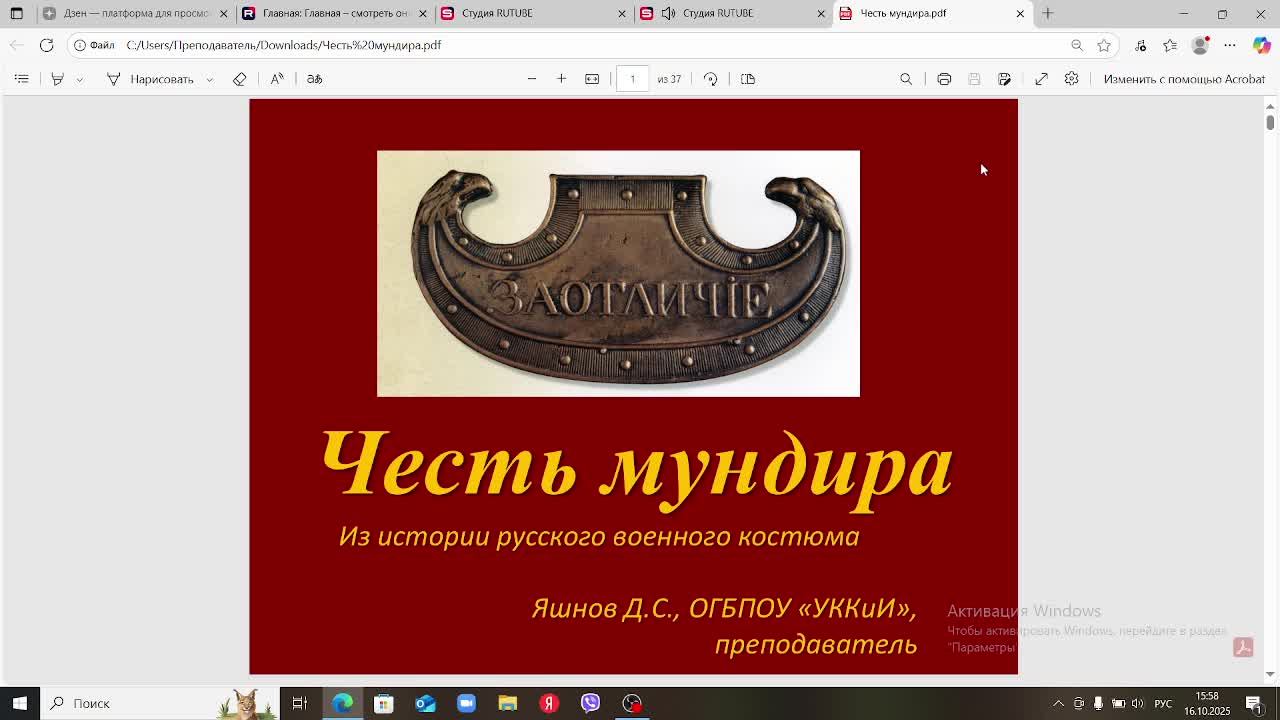This screenshot has width=1280, height=720.
Task: Open the Copilot sidebar
Action: pos(1262,45)
